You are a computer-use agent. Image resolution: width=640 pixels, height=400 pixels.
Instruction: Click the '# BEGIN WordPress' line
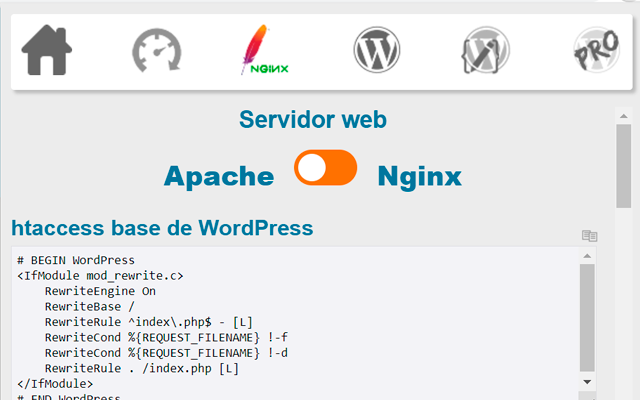76,260
